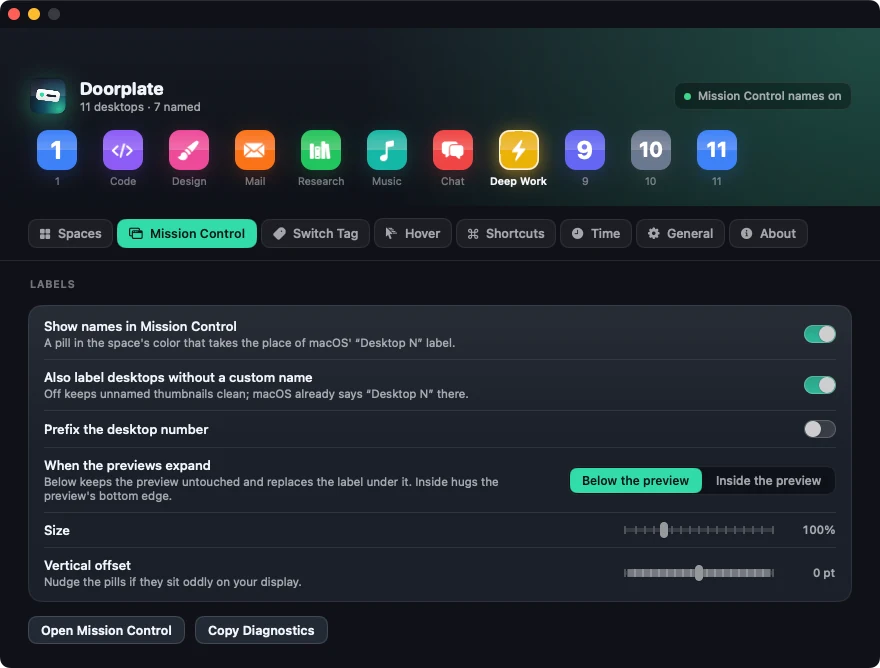Viewport: 880px width, 668px height.
Task: Click the Mission Control names on badge
Action: point(763,96)
